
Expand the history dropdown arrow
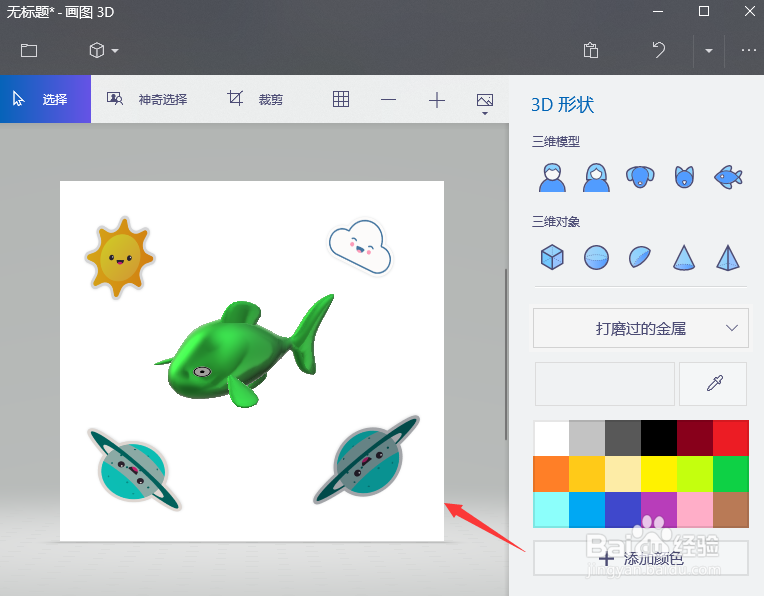708,51
